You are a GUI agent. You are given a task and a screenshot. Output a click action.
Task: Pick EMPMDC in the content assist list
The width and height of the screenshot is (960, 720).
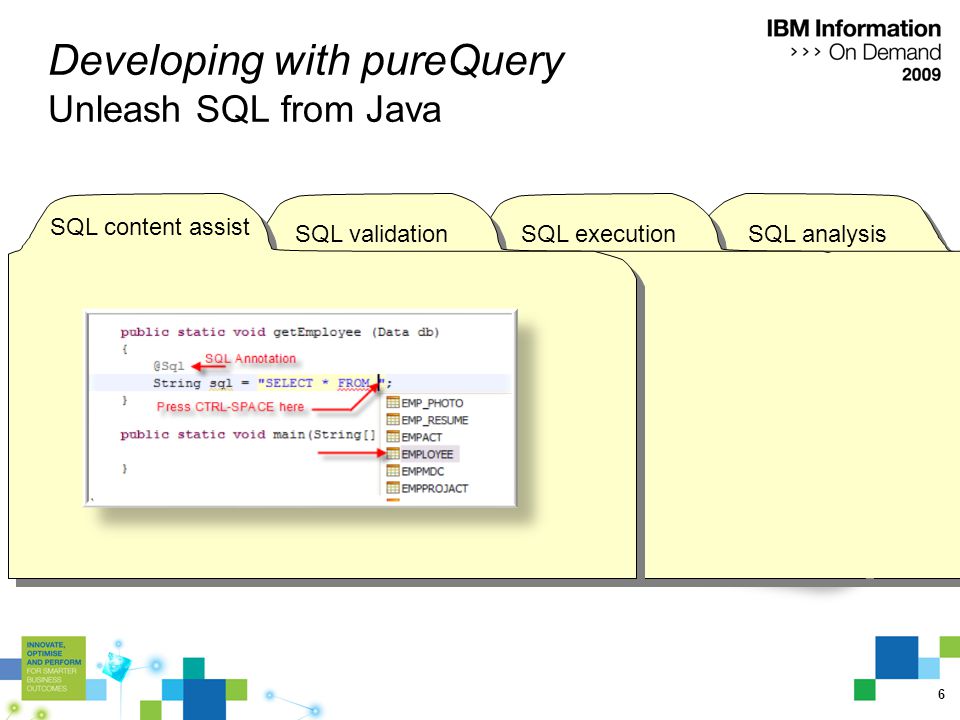(x=422, y=471)
